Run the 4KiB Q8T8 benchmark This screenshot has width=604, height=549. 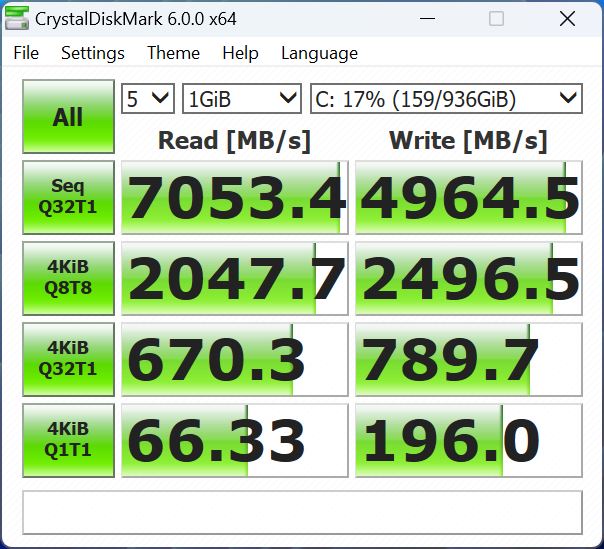(x=68, y=278)
